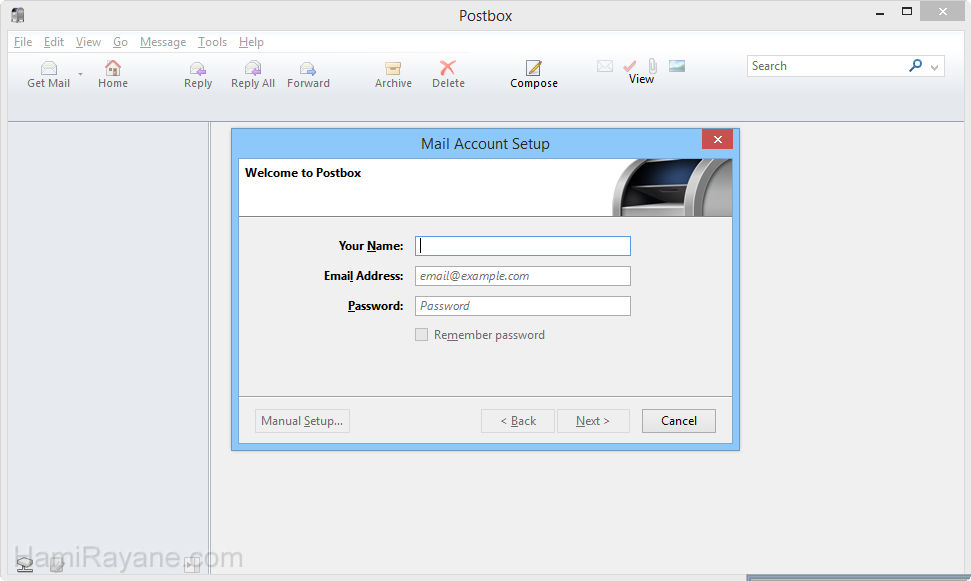Image resolution: width=971 pixels, height=581 pixels.
Task: Click the Manual Setup... button
Action: [302, 421]
